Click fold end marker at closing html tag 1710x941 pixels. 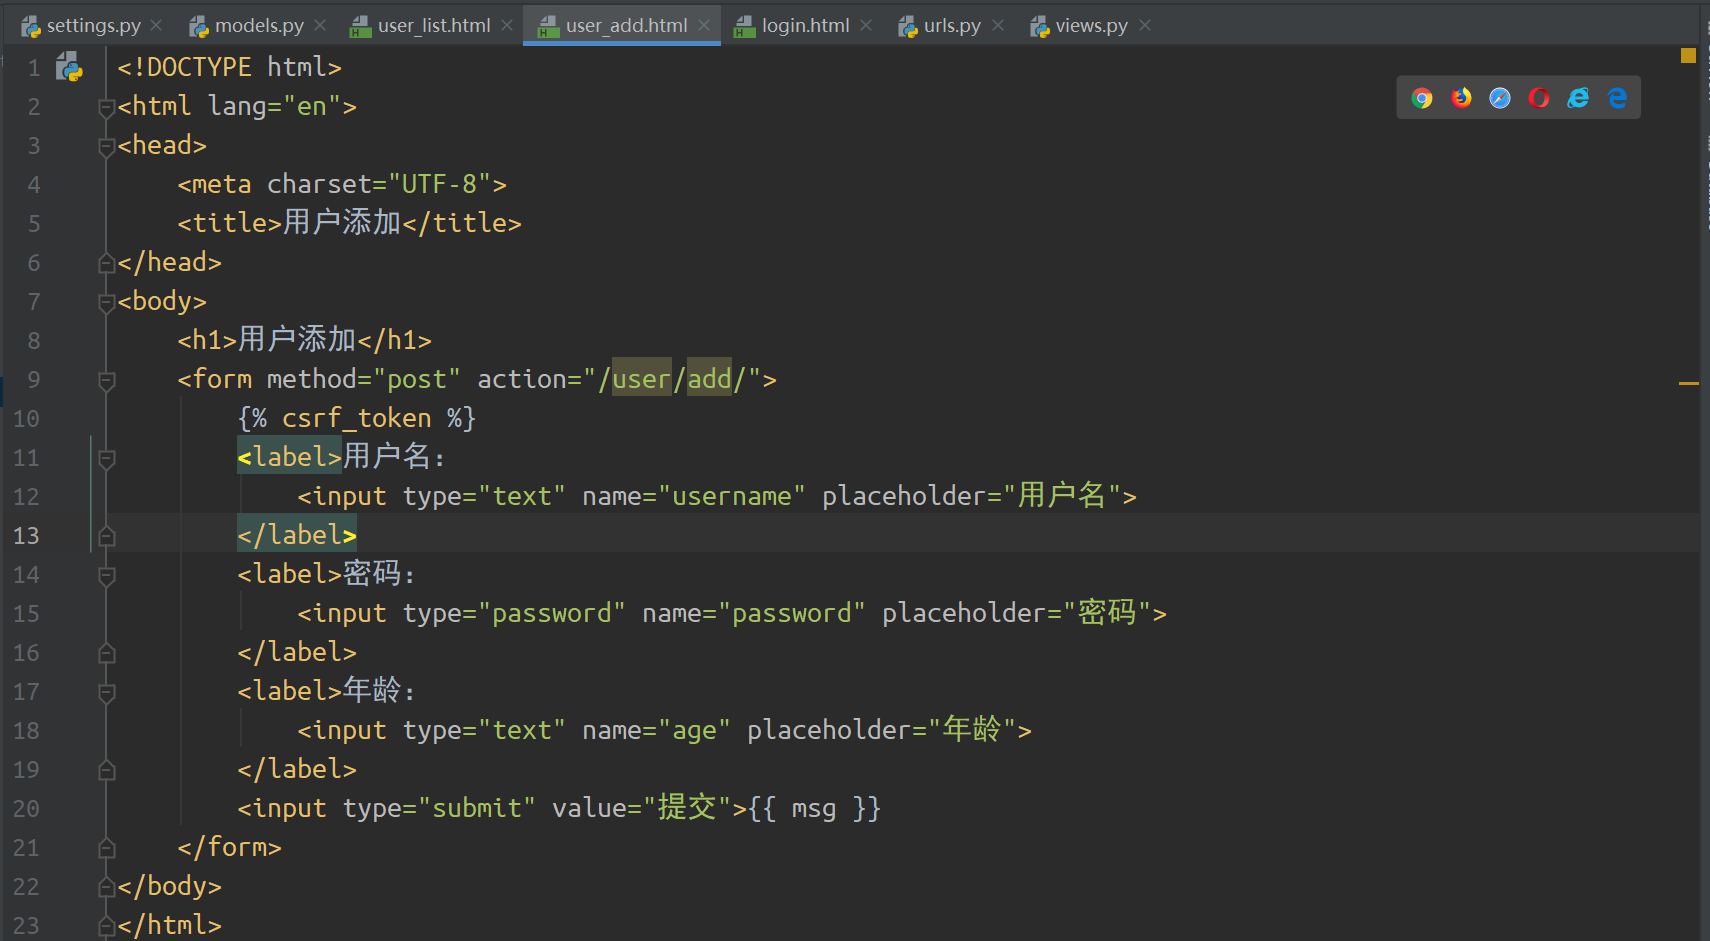click(x=107, y=926)
